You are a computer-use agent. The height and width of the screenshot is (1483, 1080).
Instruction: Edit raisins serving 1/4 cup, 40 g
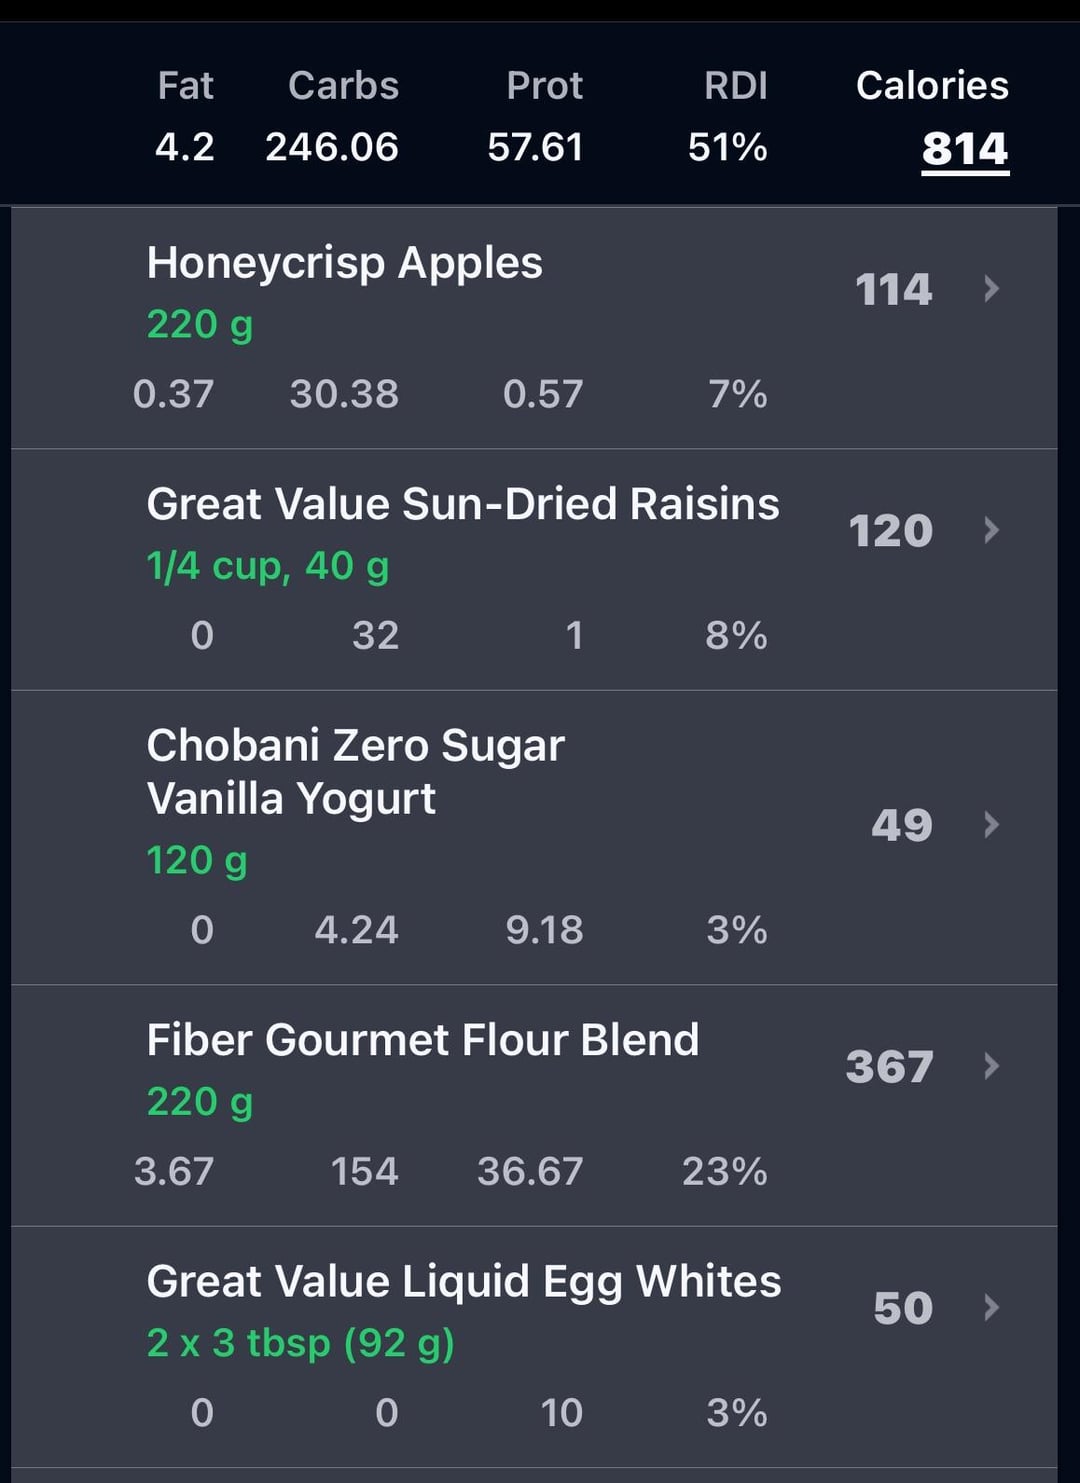268,567
